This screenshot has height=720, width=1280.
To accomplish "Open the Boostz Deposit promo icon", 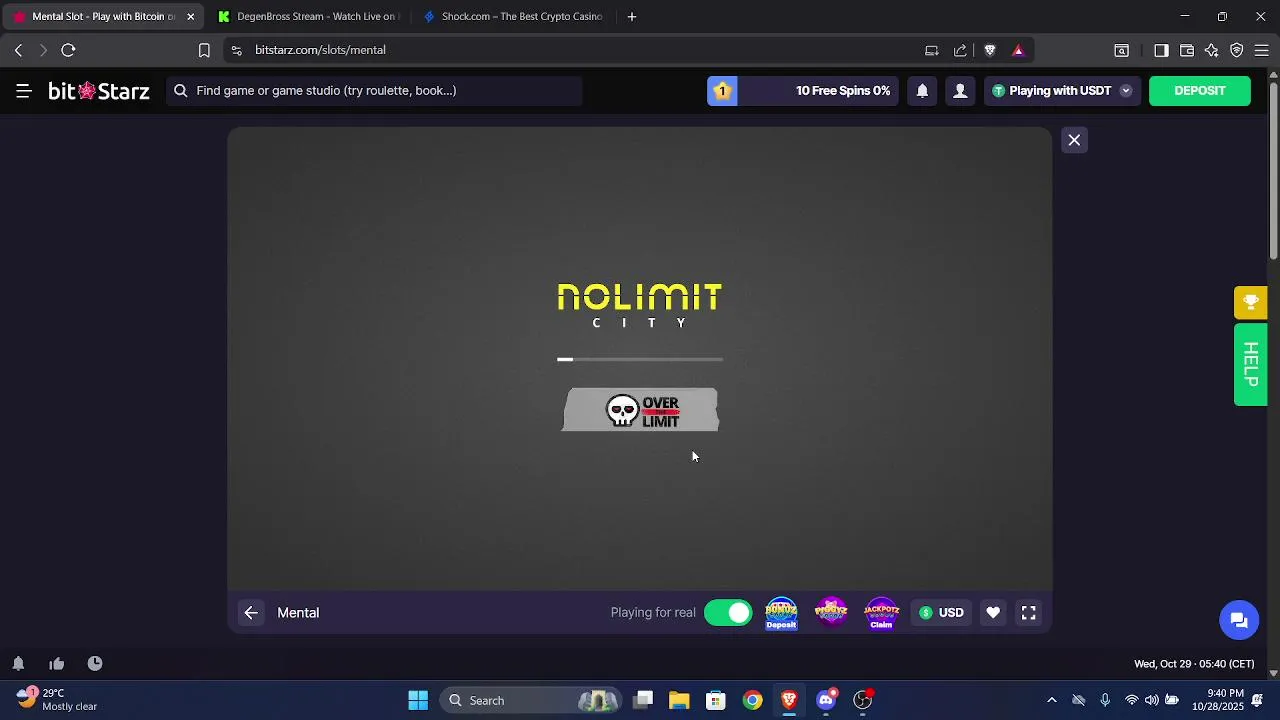I will coord(781,613).
